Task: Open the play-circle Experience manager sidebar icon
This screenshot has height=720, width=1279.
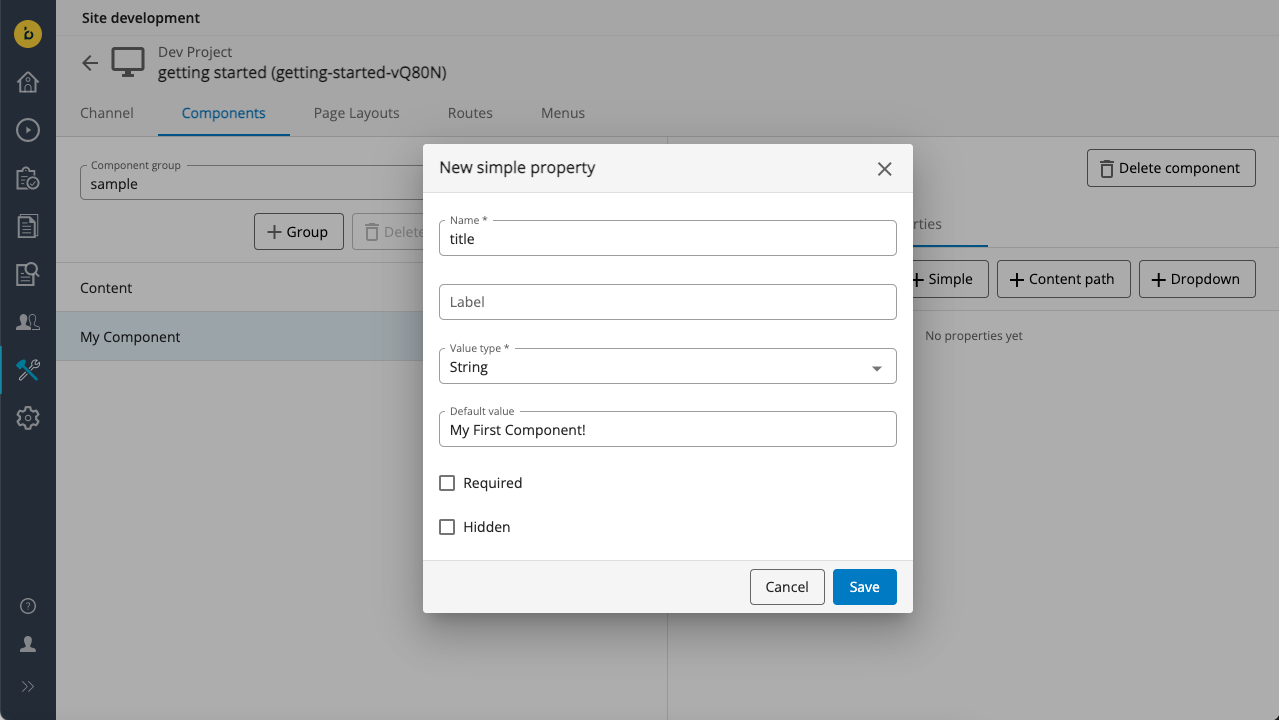Action: pyautogui.click(x=28, y=130)
